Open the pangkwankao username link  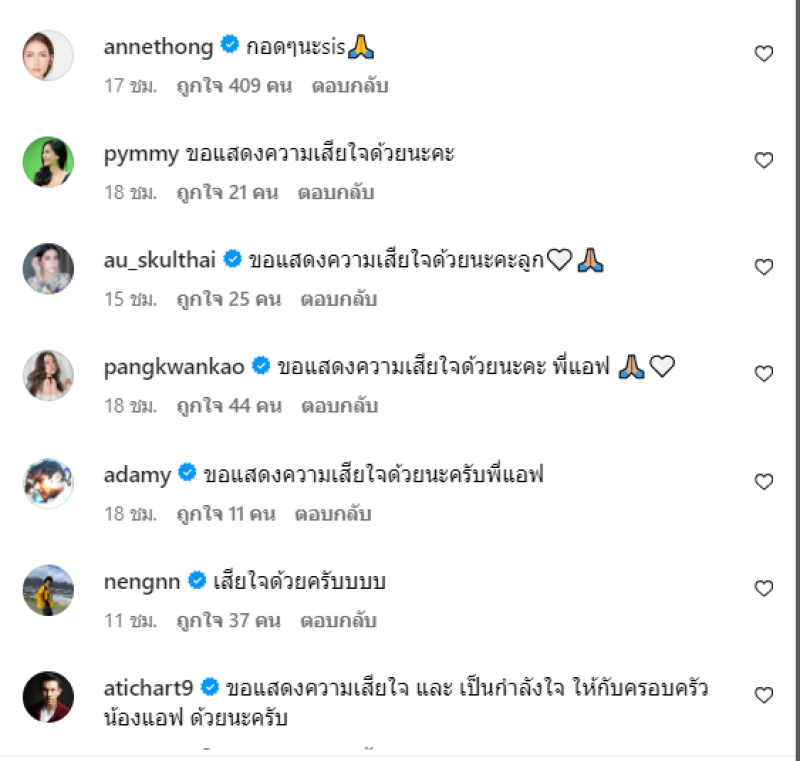point(174,367)
